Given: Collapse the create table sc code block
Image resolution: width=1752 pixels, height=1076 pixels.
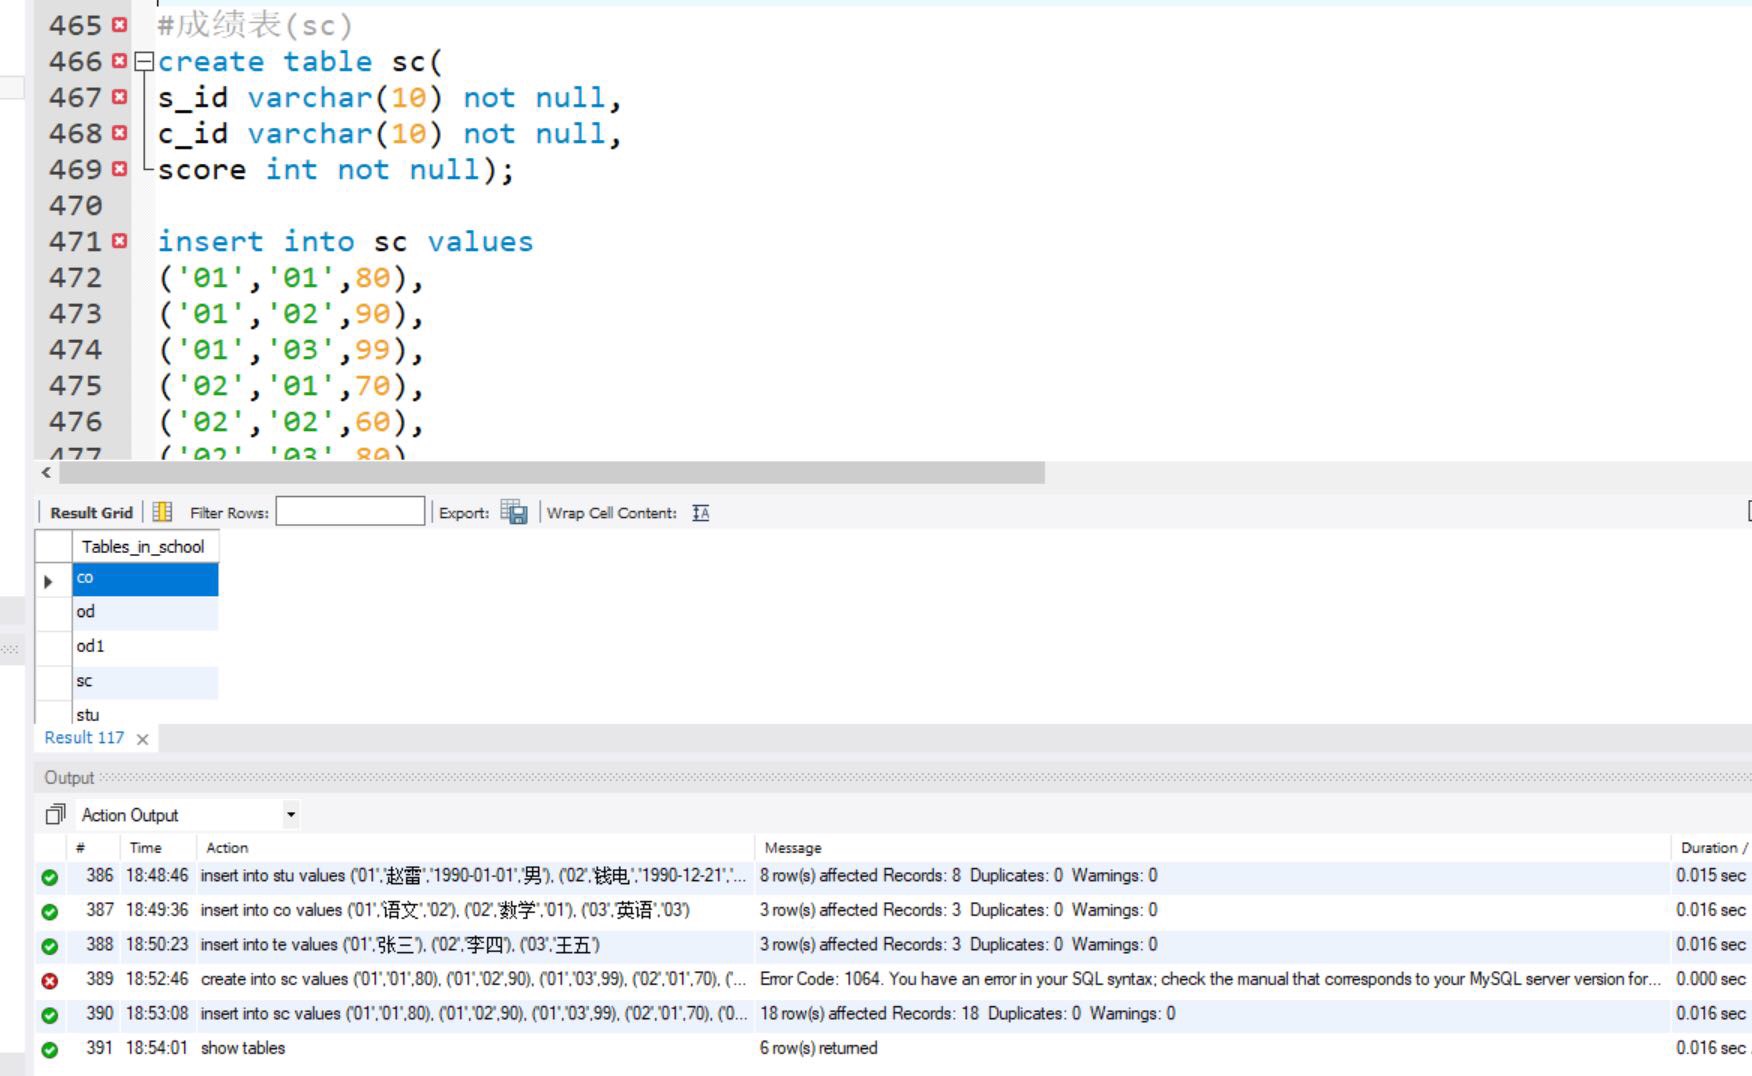Looking at the screenshot, I should coord(144,62).
